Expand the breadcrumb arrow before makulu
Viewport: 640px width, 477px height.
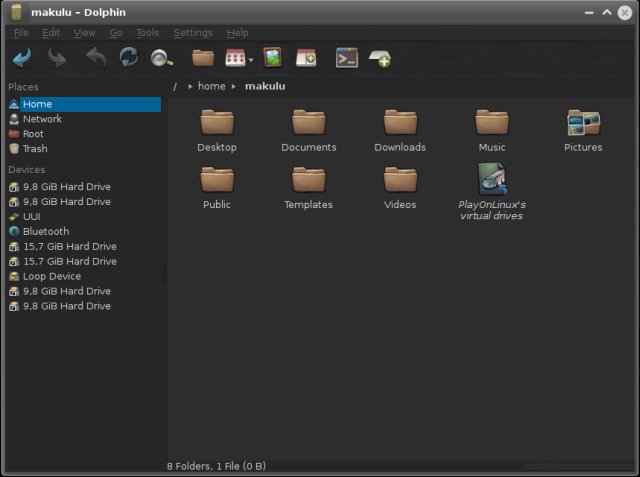tap(235, 87)
